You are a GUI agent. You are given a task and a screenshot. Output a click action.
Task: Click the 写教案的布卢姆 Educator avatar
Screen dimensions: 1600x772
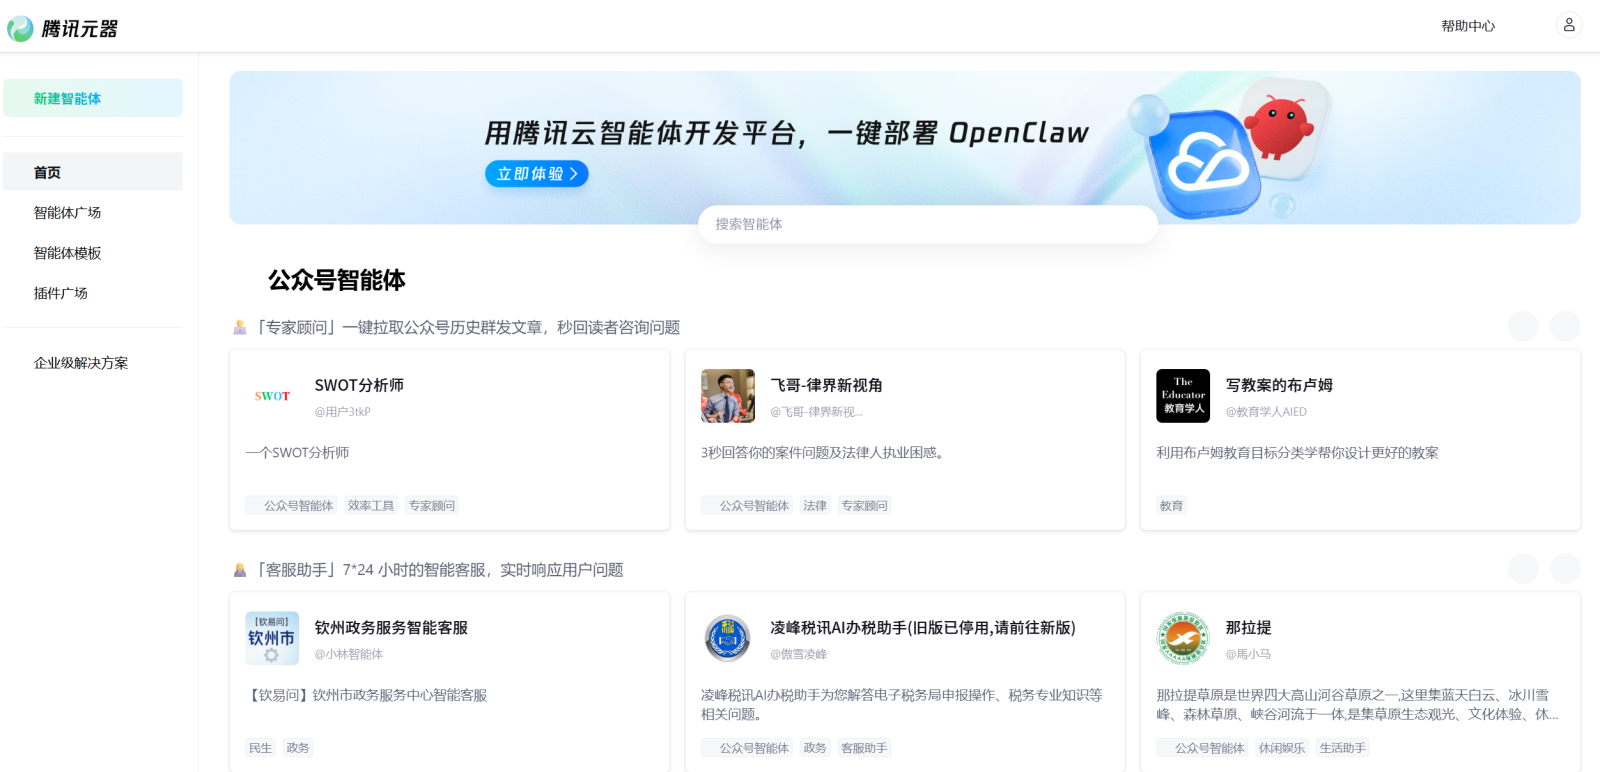click(1183, 396)
